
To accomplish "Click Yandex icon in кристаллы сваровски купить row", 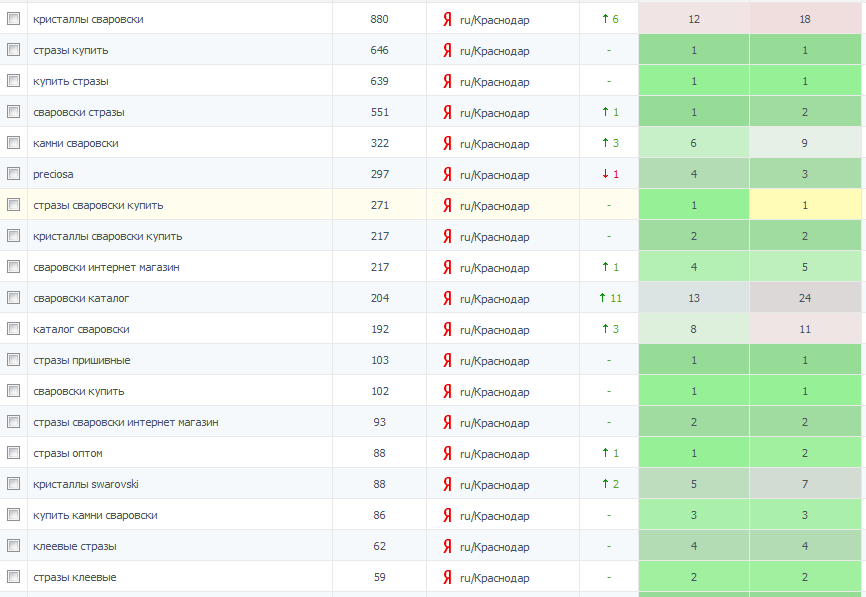I will click(x=447, y=236).
